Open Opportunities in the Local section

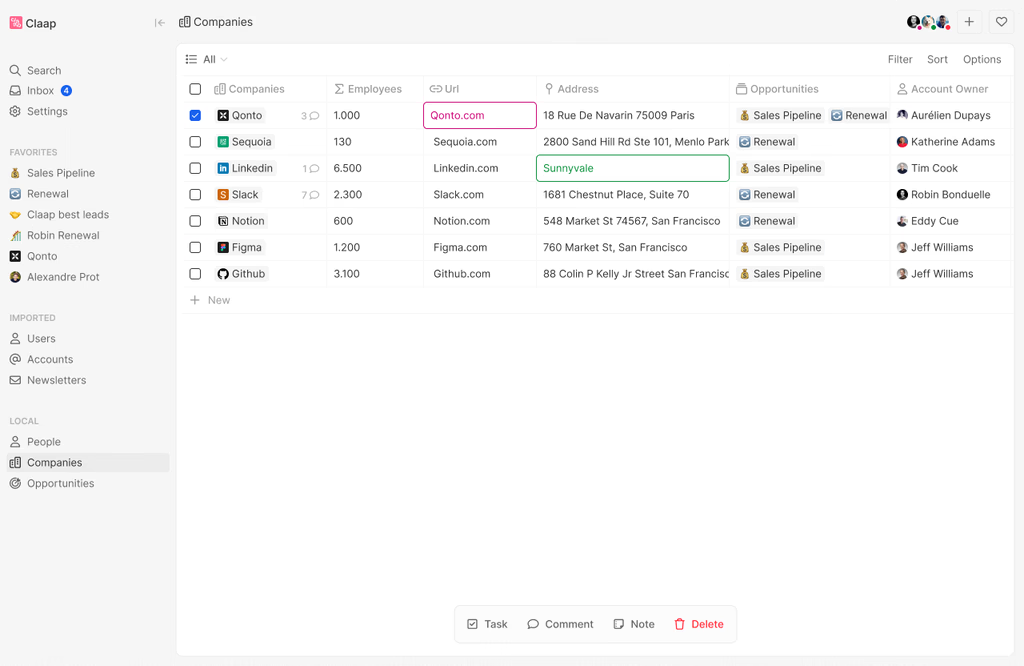[60, 484]
